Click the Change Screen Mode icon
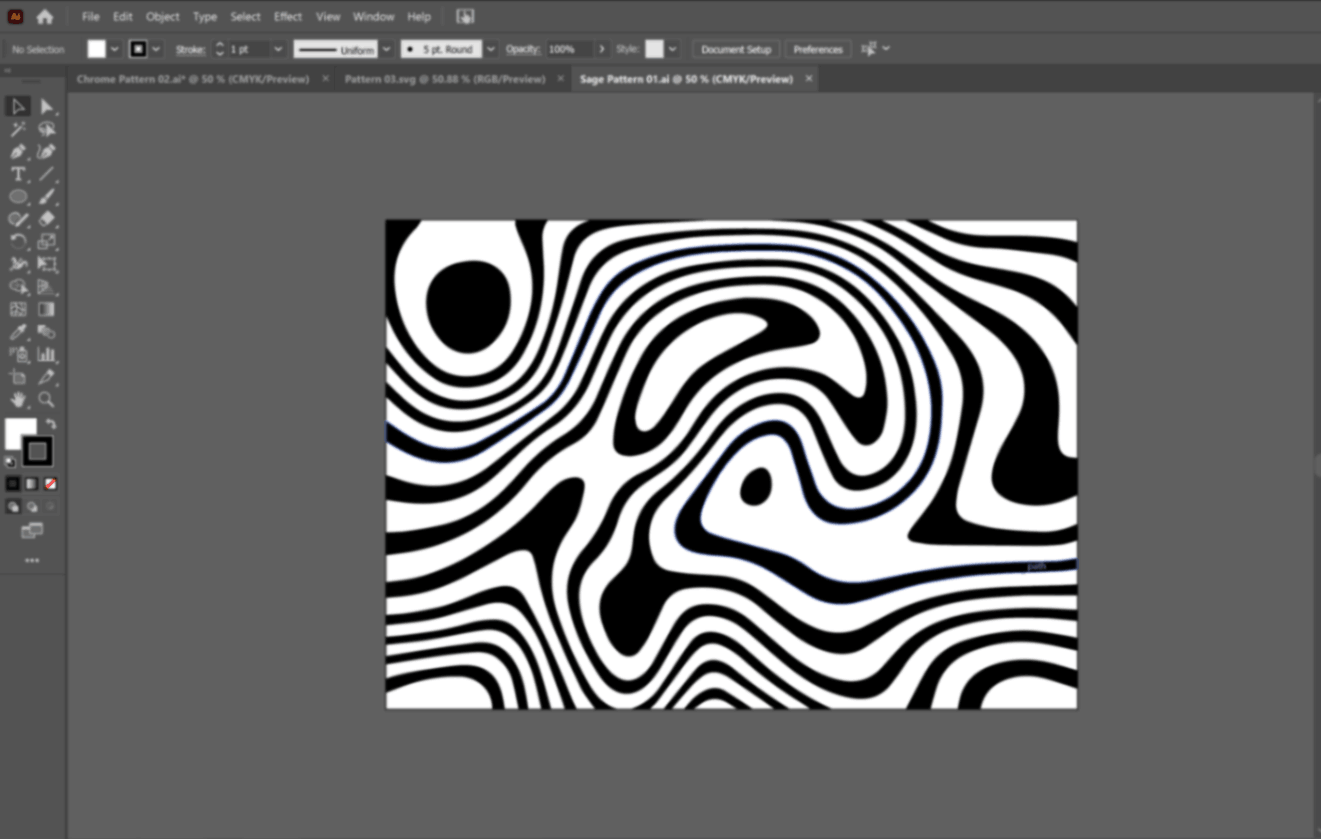This screenshot has height=839, width=1321. click(x=32, y=531)
